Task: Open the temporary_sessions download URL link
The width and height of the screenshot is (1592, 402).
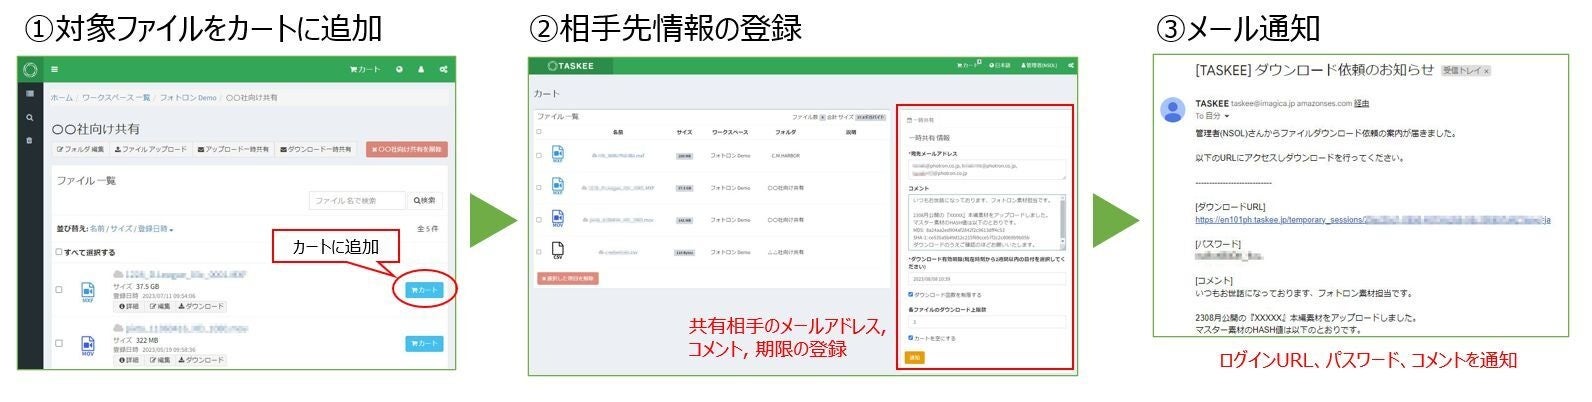Action: 1372,219
